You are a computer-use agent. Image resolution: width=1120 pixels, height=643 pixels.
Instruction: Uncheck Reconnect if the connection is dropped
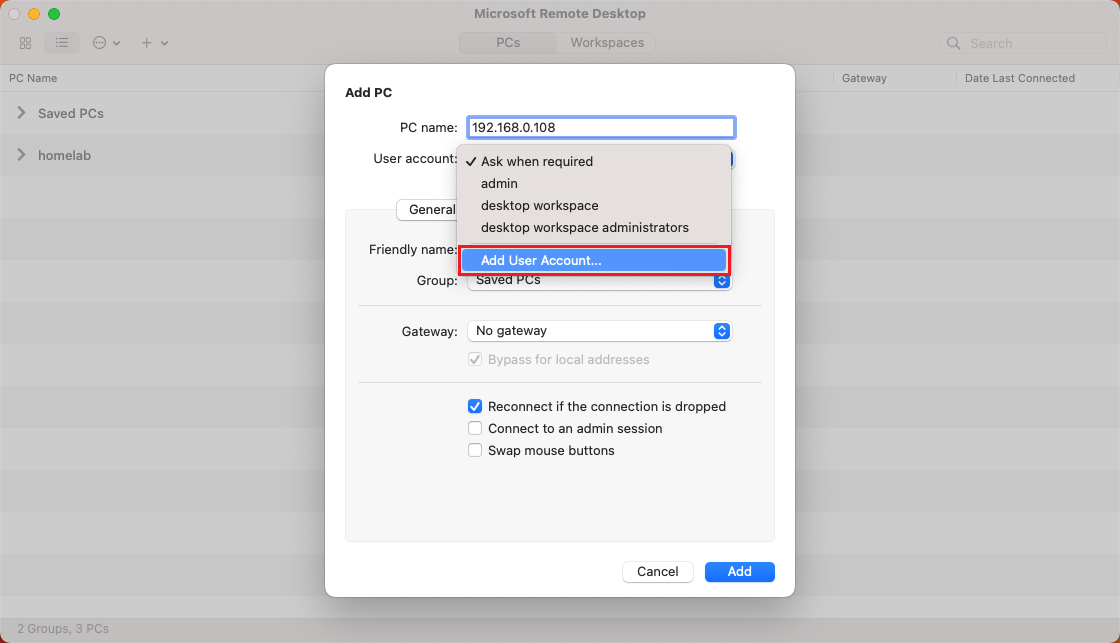(475, 407)
